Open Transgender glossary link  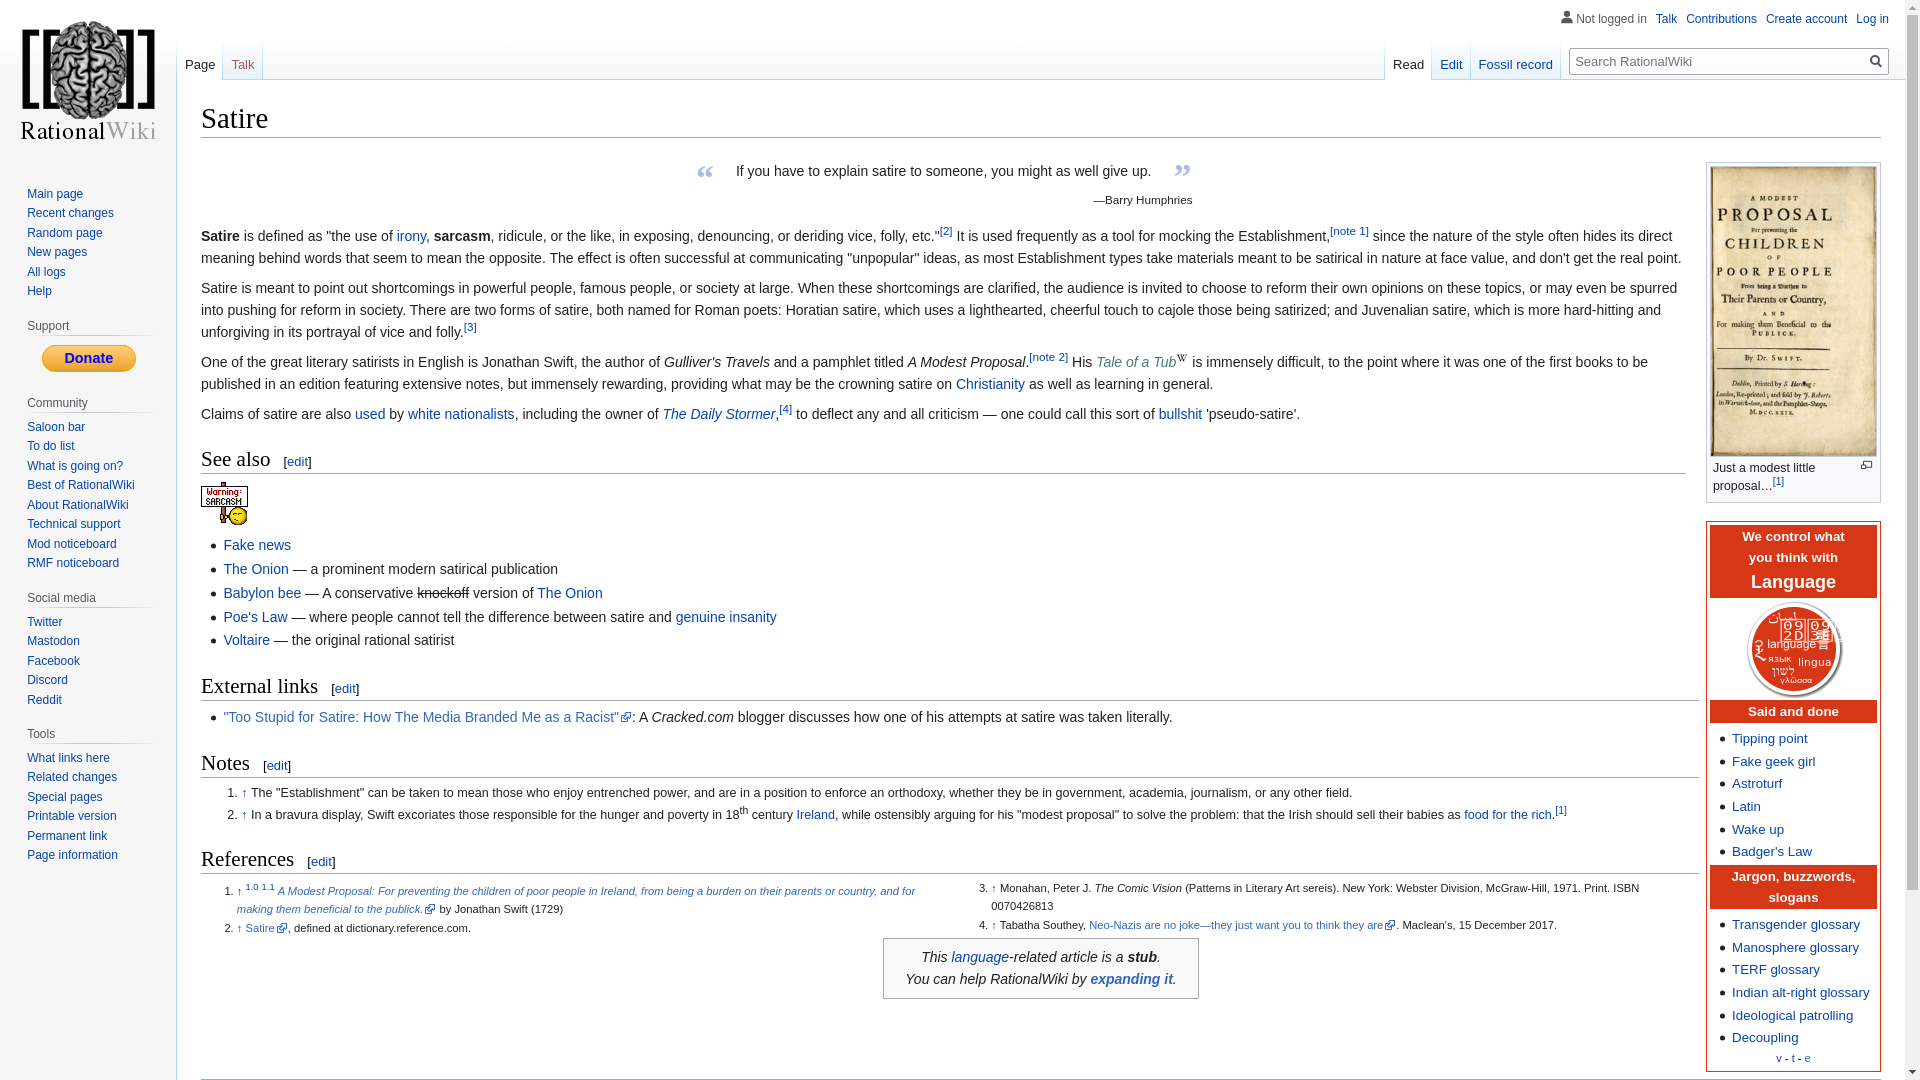click(1795, 925)
